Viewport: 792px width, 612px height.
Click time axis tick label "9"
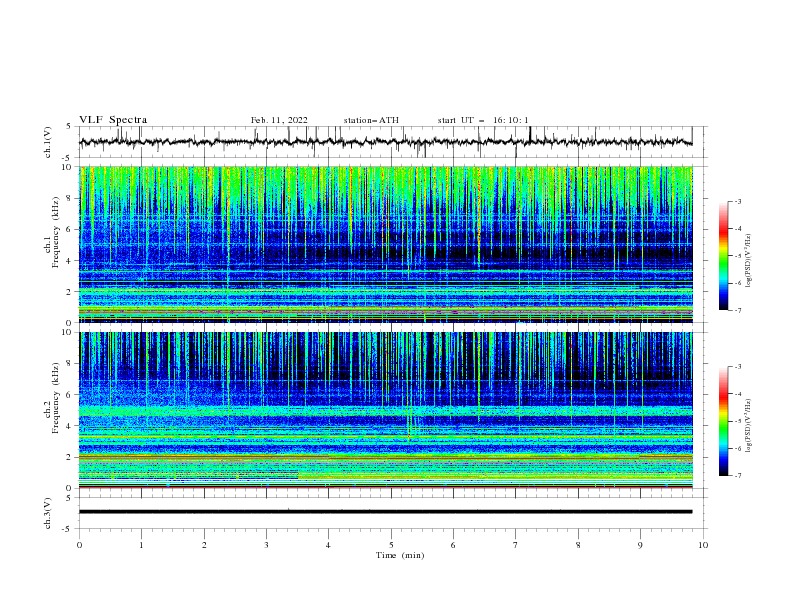(640, 545)
